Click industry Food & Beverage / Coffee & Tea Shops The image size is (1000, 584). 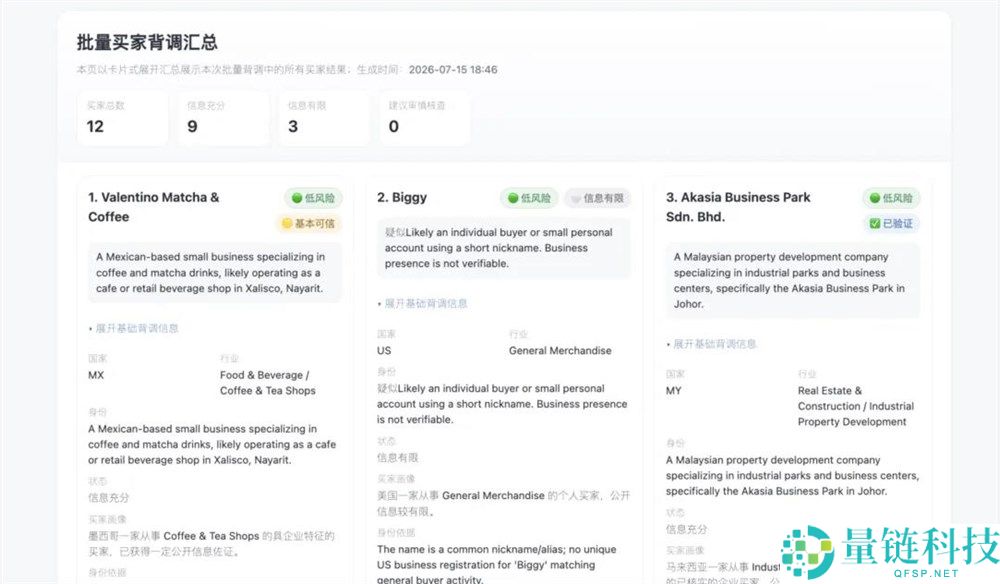[268, 383]
